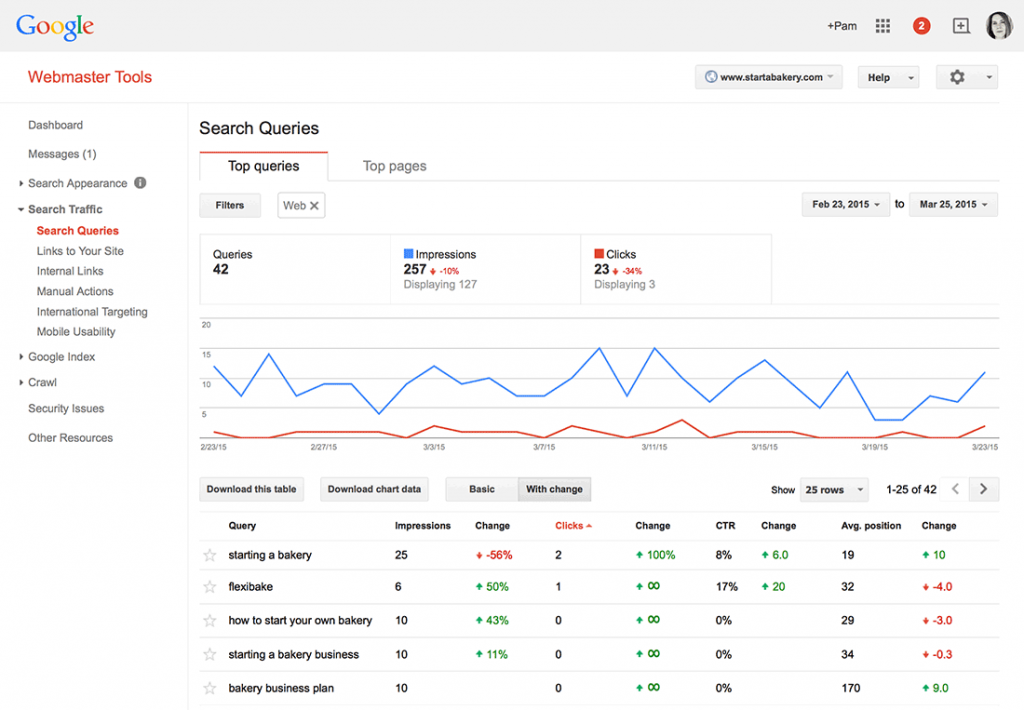Star 'how to start your own bakery'

(210, 621)
